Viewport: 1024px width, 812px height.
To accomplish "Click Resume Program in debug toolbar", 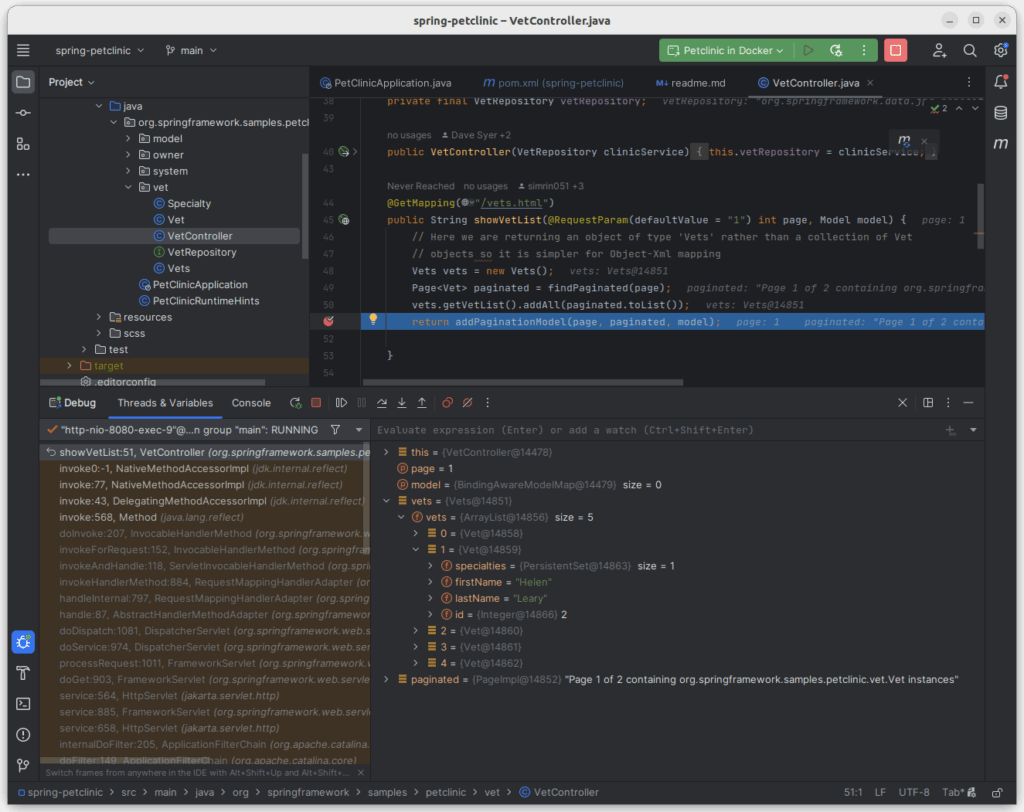I will click(x=342, y=403).
